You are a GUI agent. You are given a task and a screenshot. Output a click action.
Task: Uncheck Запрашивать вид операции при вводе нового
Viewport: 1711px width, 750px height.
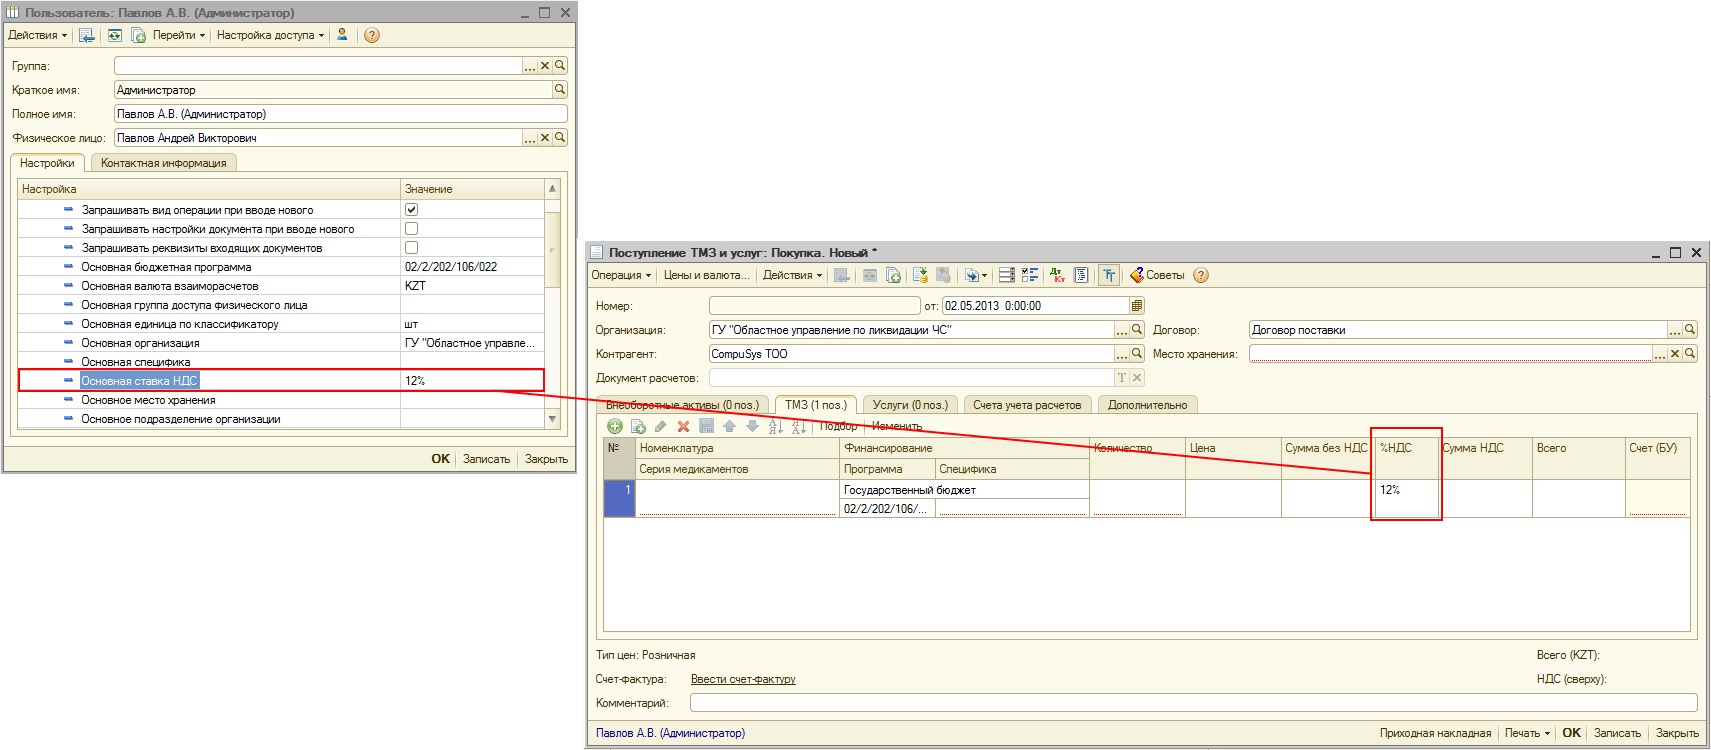pyautogui.click(x=411, y=210)
